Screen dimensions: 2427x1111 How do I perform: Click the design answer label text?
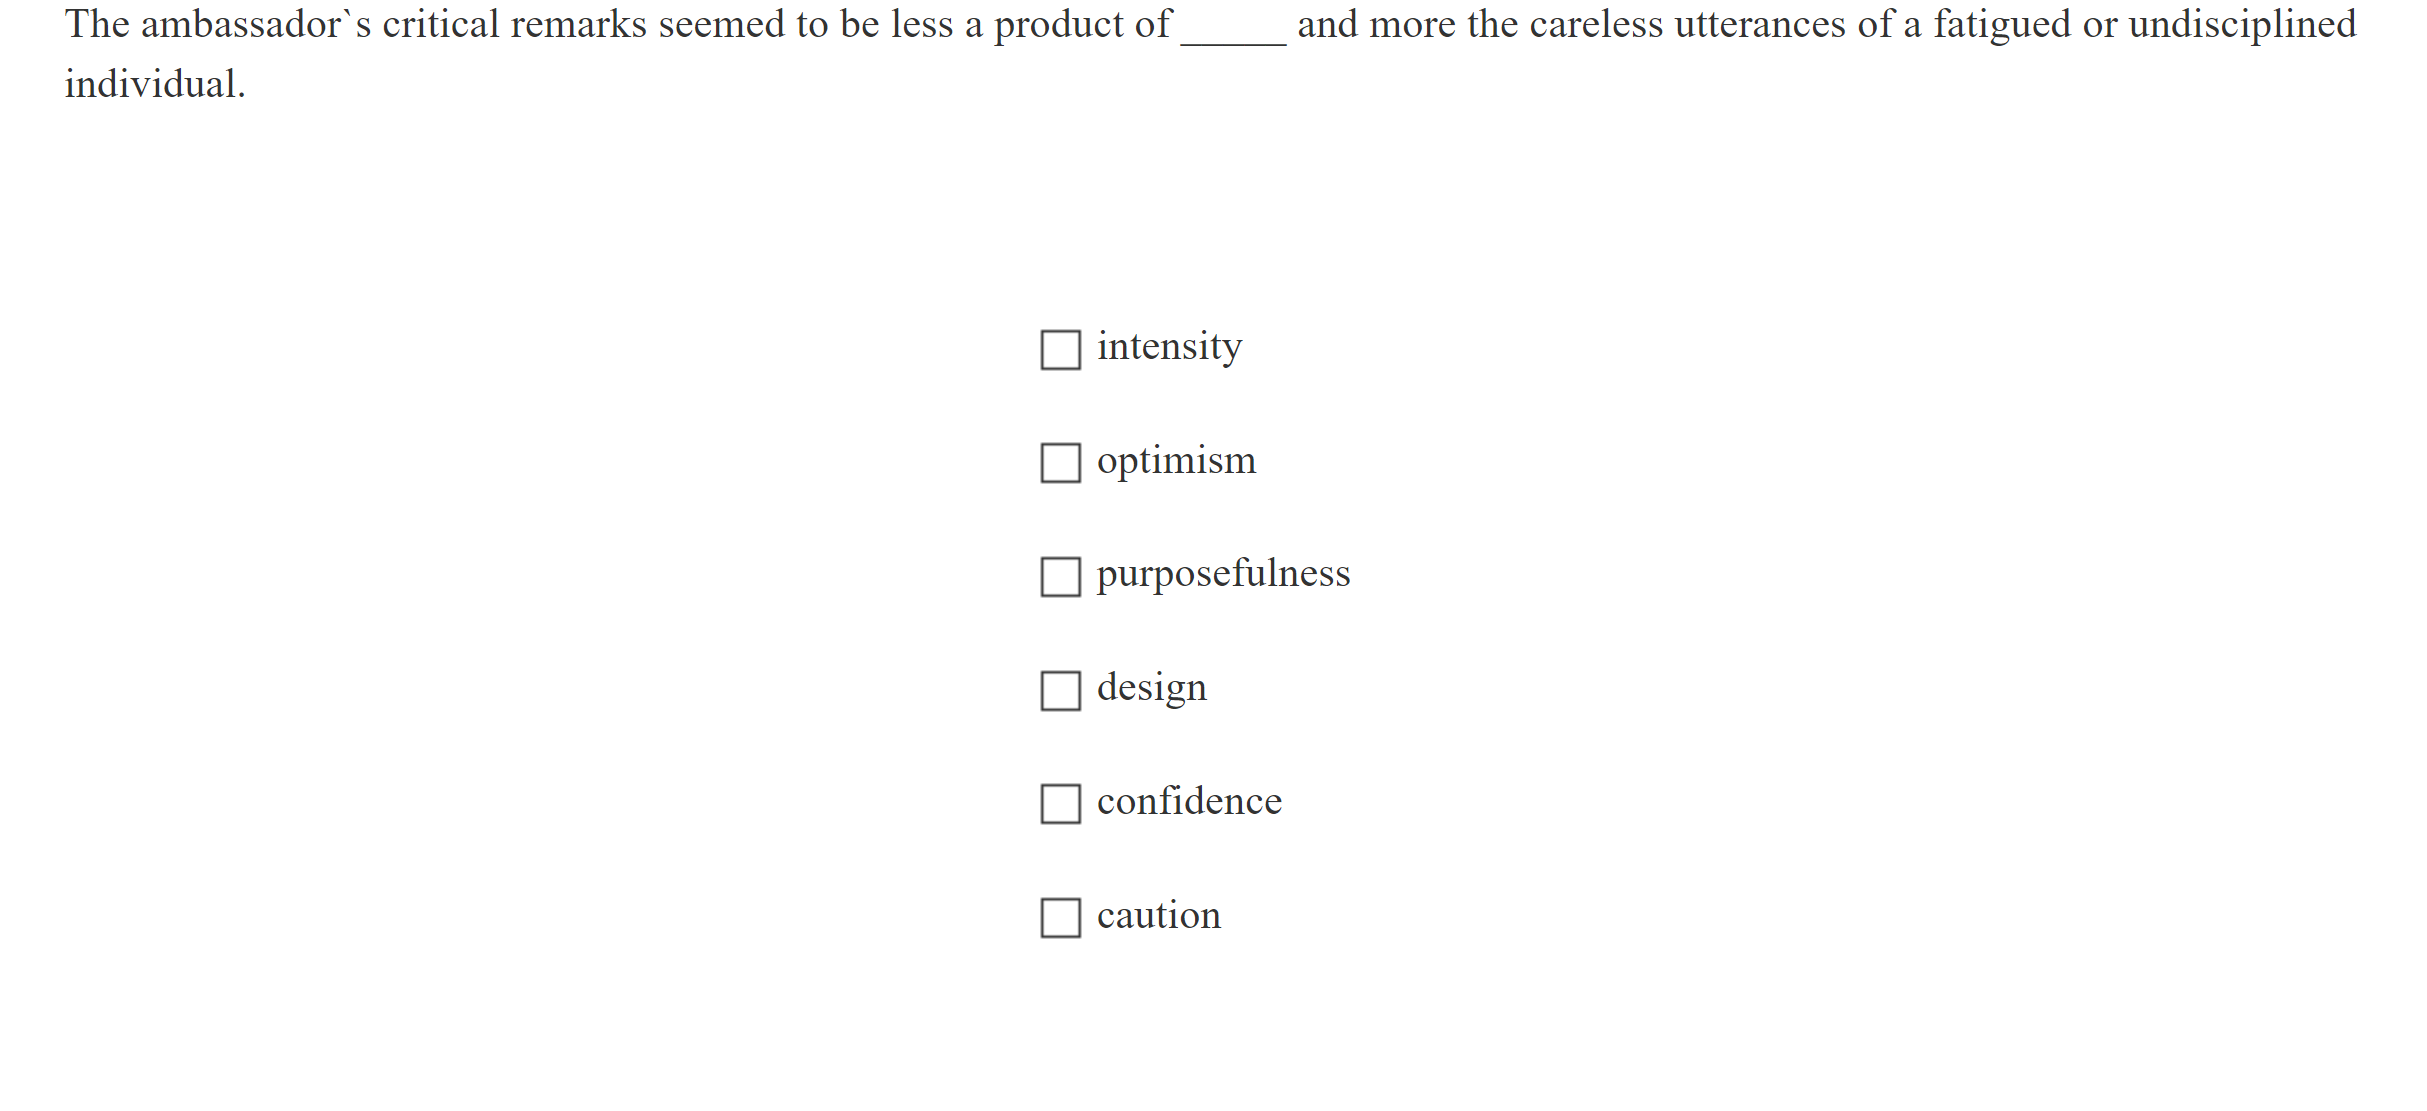[x=1151, y=688]
